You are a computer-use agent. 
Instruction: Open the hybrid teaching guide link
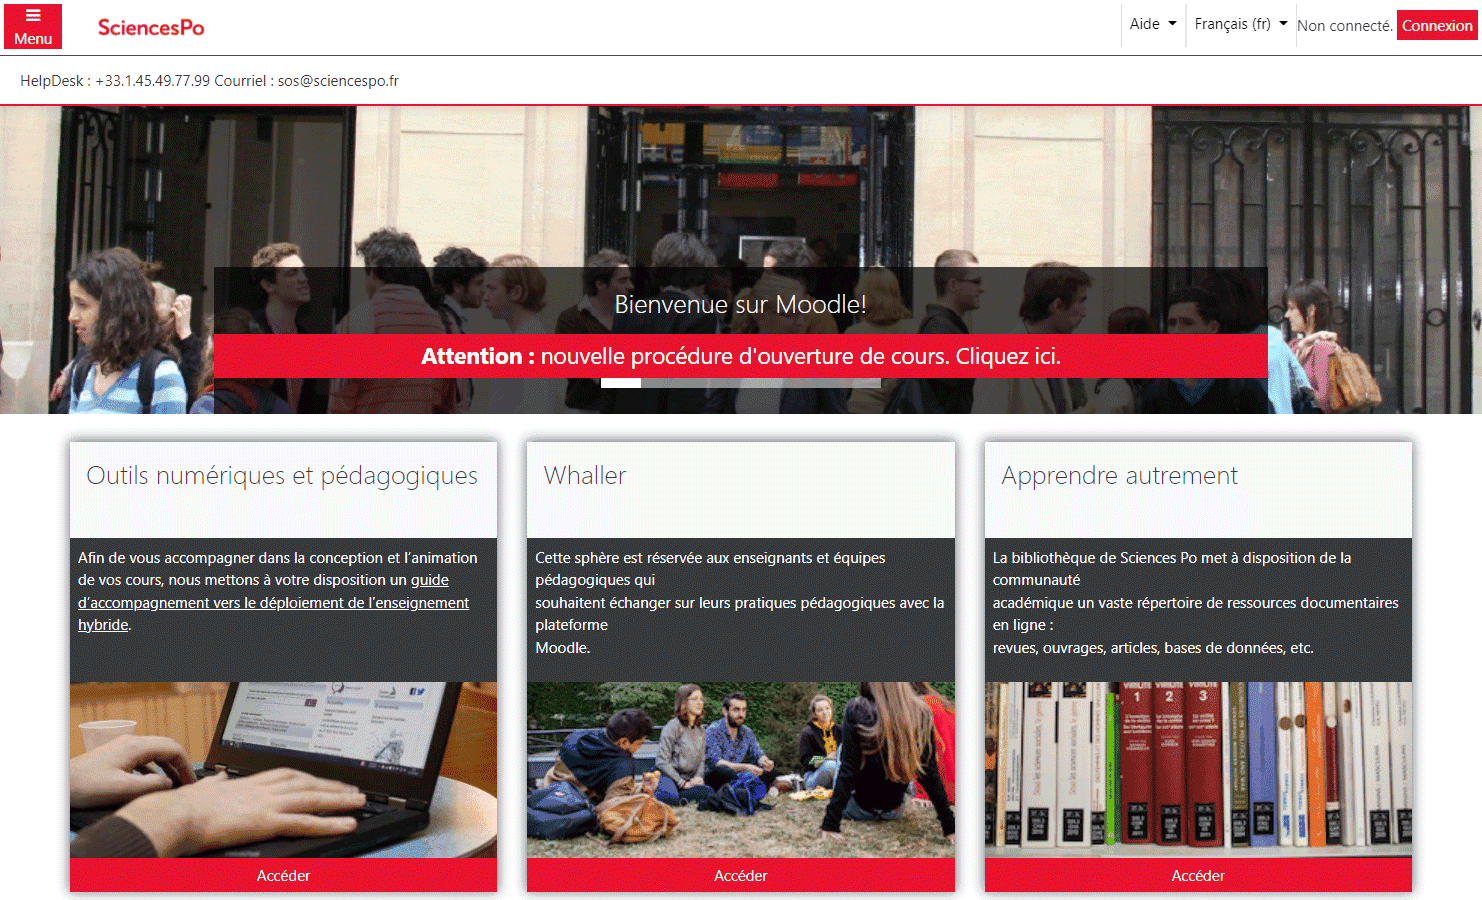[x=273, y=602]
